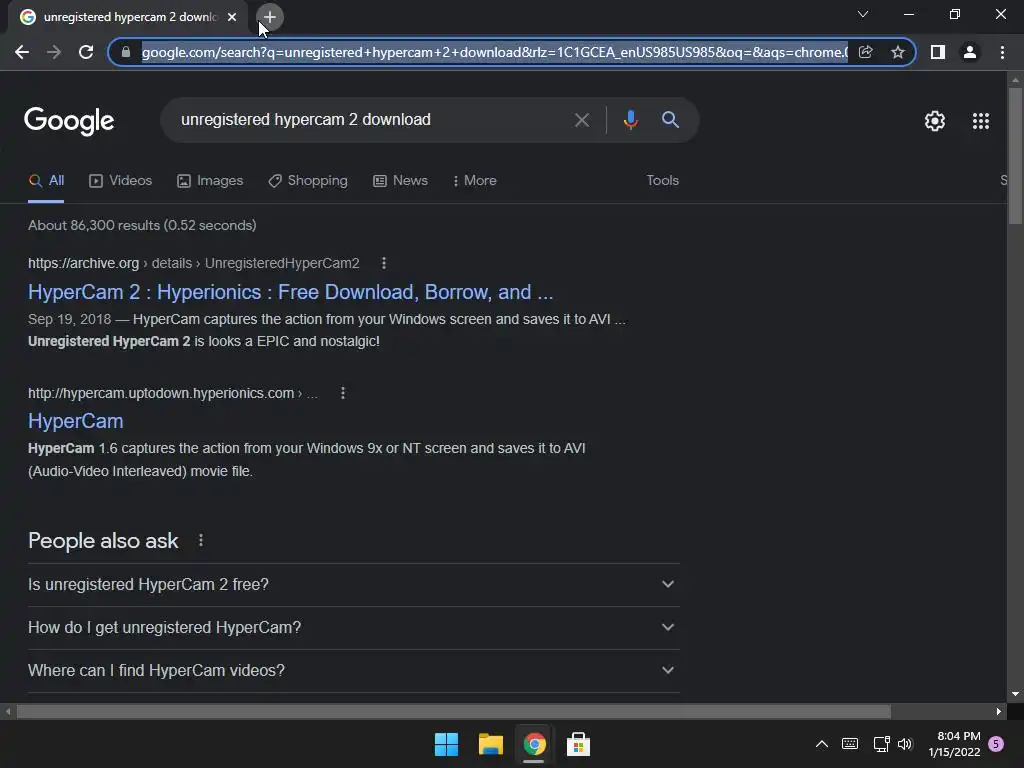Close the unregistered hypercam 2 tab
The height and width of the screenshot is (768, 1024).
232,18
